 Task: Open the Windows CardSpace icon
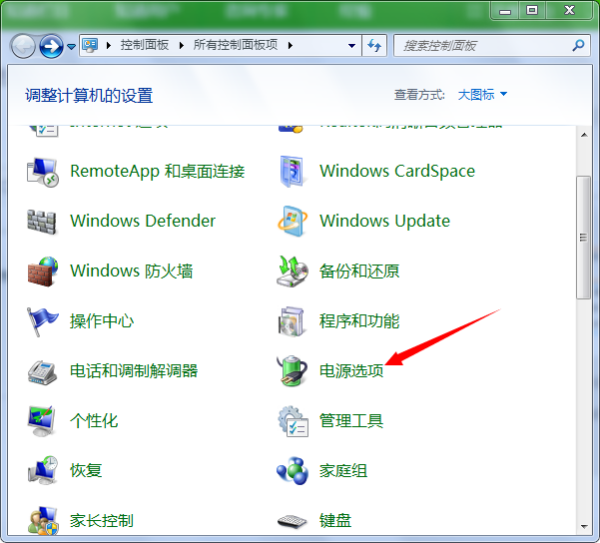click(x=292, y=171)
